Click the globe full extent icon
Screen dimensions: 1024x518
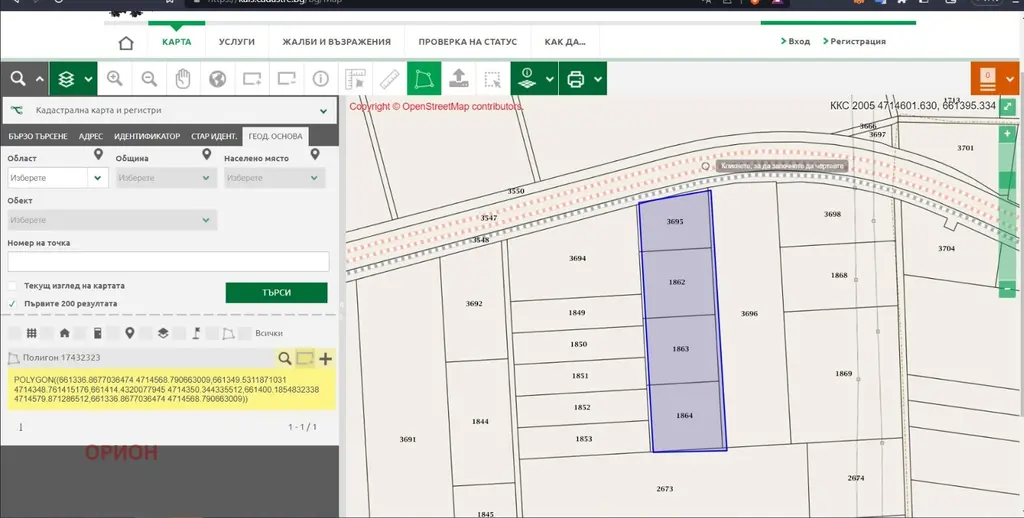coord(217,79)
